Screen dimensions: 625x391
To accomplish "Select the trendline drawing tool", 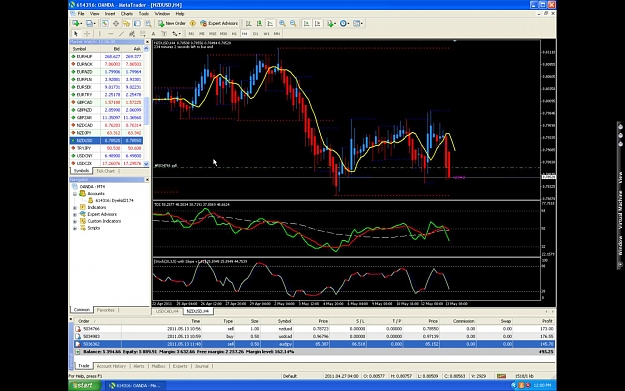I will (121, 34).
